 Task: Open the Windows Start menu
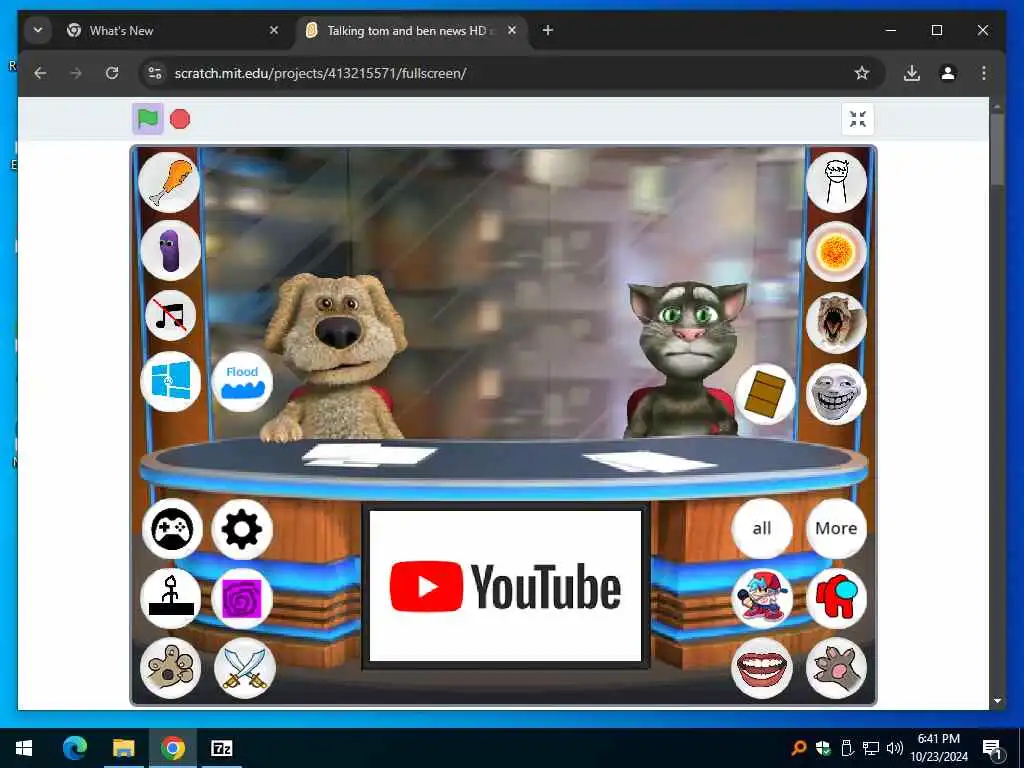24,748
